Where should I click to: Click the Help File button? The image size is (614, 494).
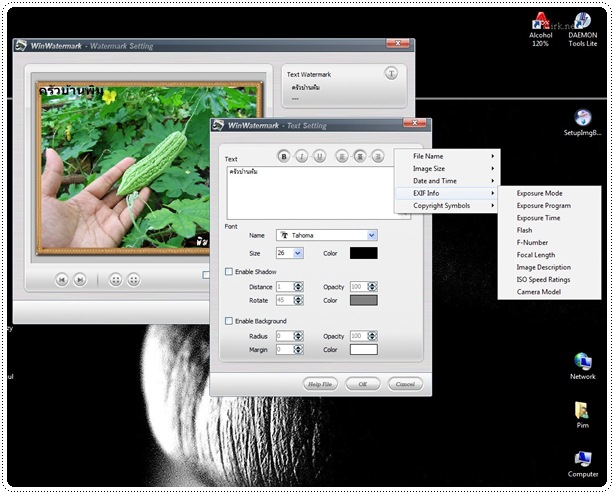pos(320,384)
